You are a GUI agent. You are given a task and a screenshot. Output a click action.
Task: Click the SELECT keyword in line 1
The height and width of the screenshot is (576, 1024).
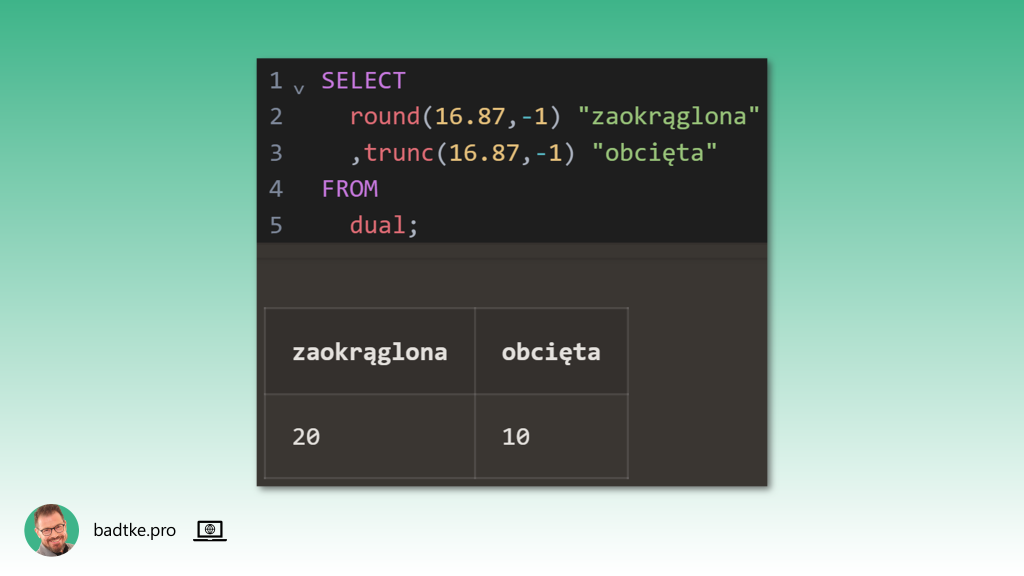(363, 81)
